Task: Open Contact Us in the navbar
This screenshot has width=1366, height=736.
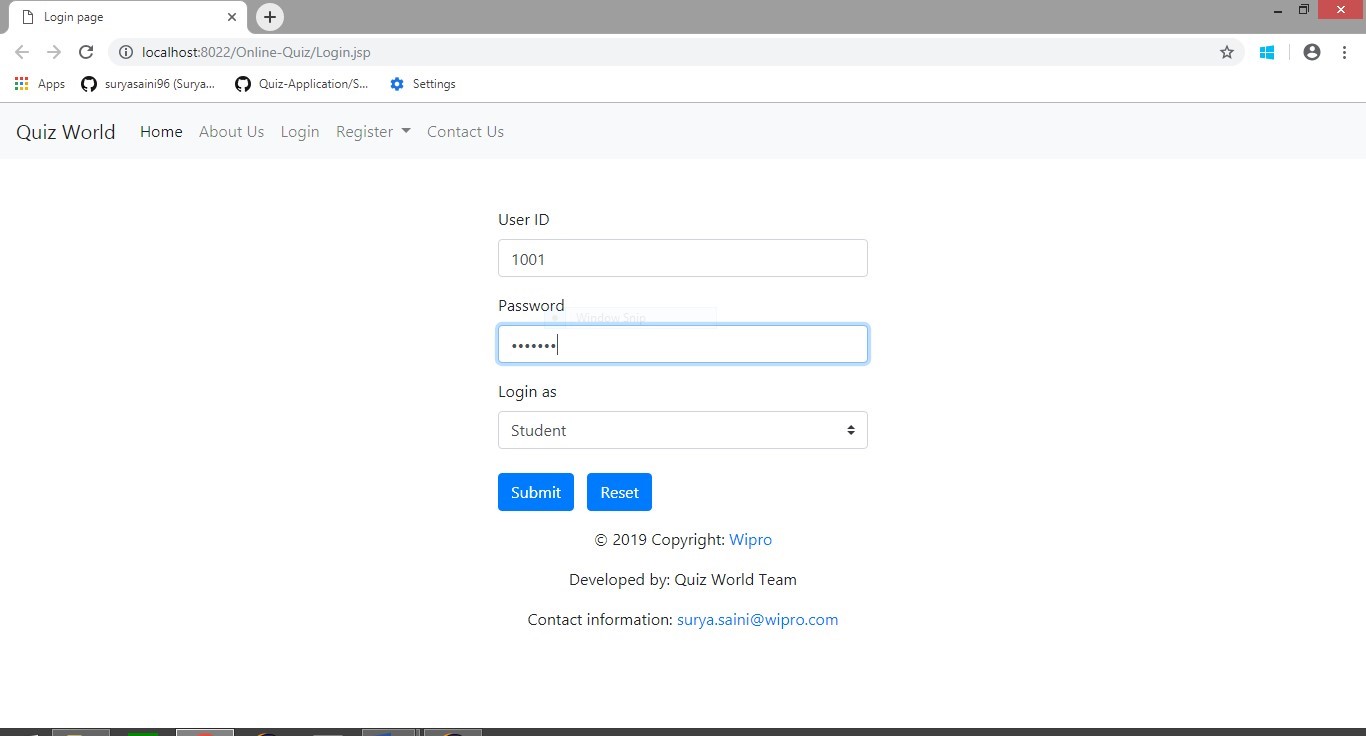Action: click(465, 132)
